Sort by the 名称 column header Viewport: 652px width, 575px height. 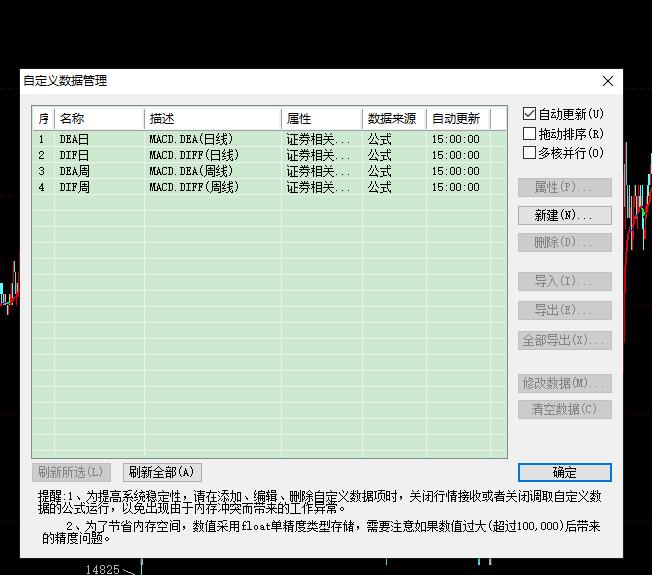pyautogui.click(x=99, y=119)
